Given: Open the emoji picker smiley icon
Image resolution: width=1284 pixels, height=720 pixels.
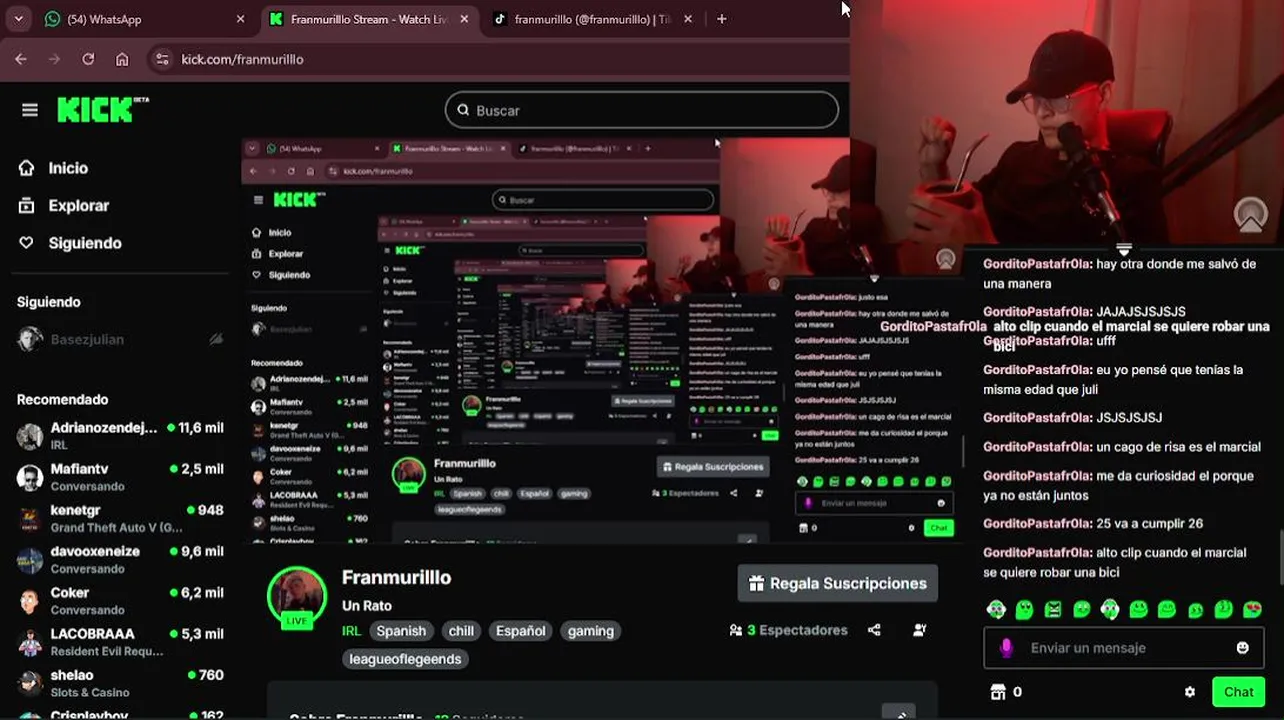Looking at the screenshot, I should (x=1243, y=648).
